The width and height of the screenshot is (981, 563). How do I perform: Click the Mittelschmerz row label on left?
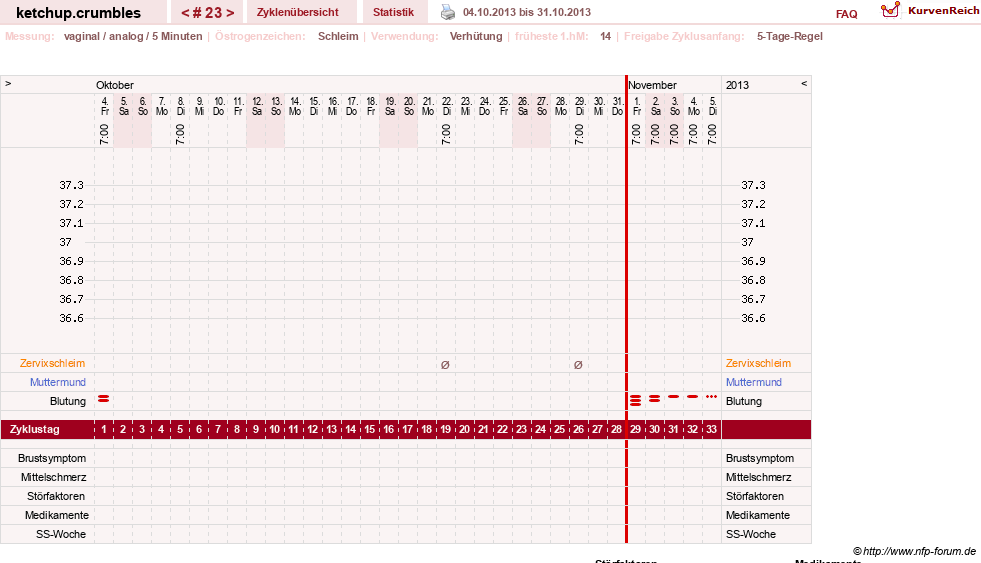pos(54,477)
